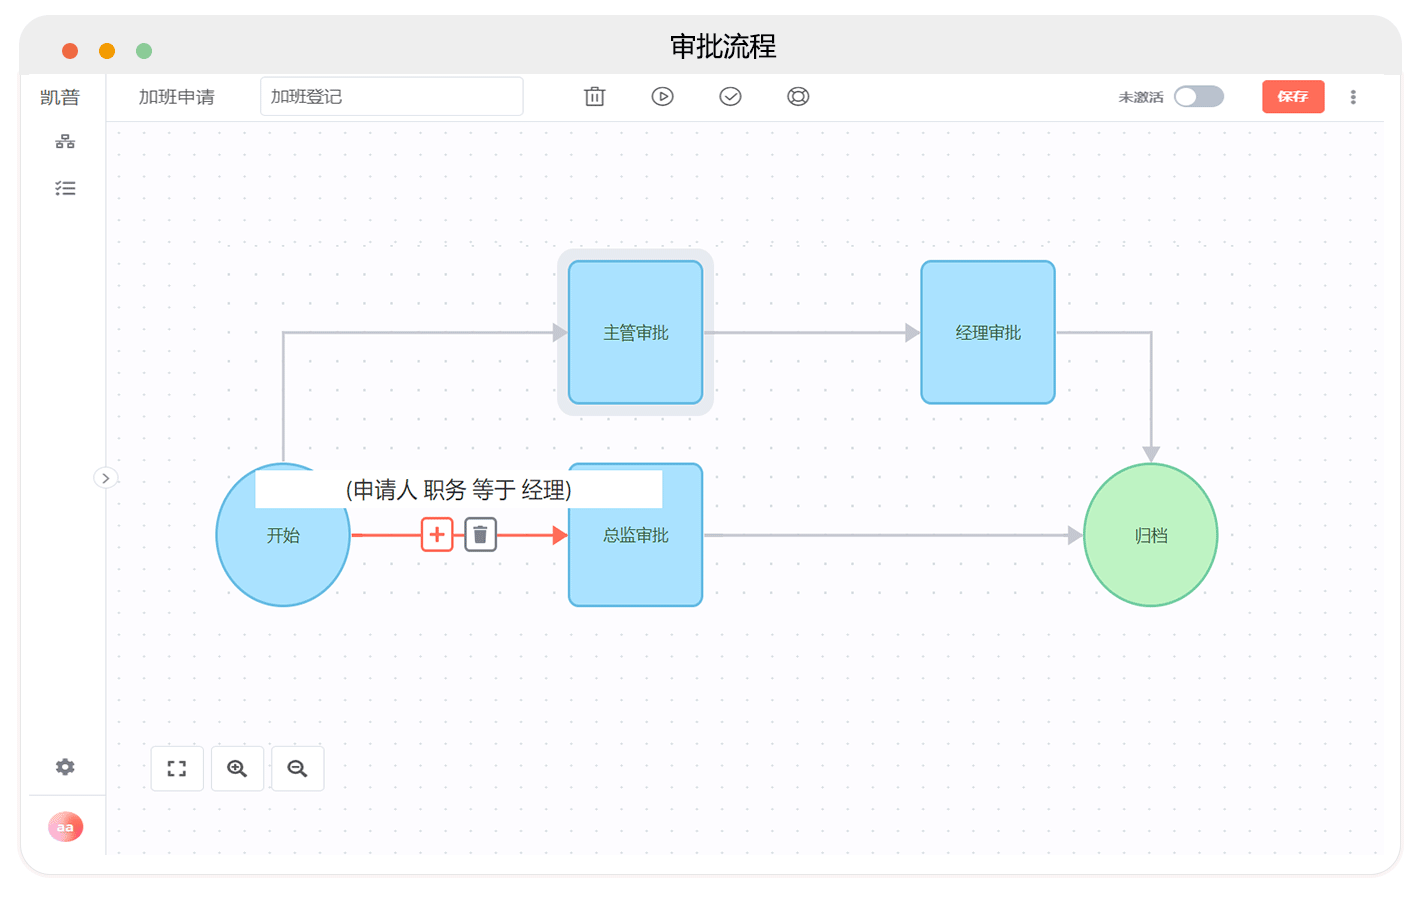Click the lifebuoy help icon in toolbar

[798, 96]
